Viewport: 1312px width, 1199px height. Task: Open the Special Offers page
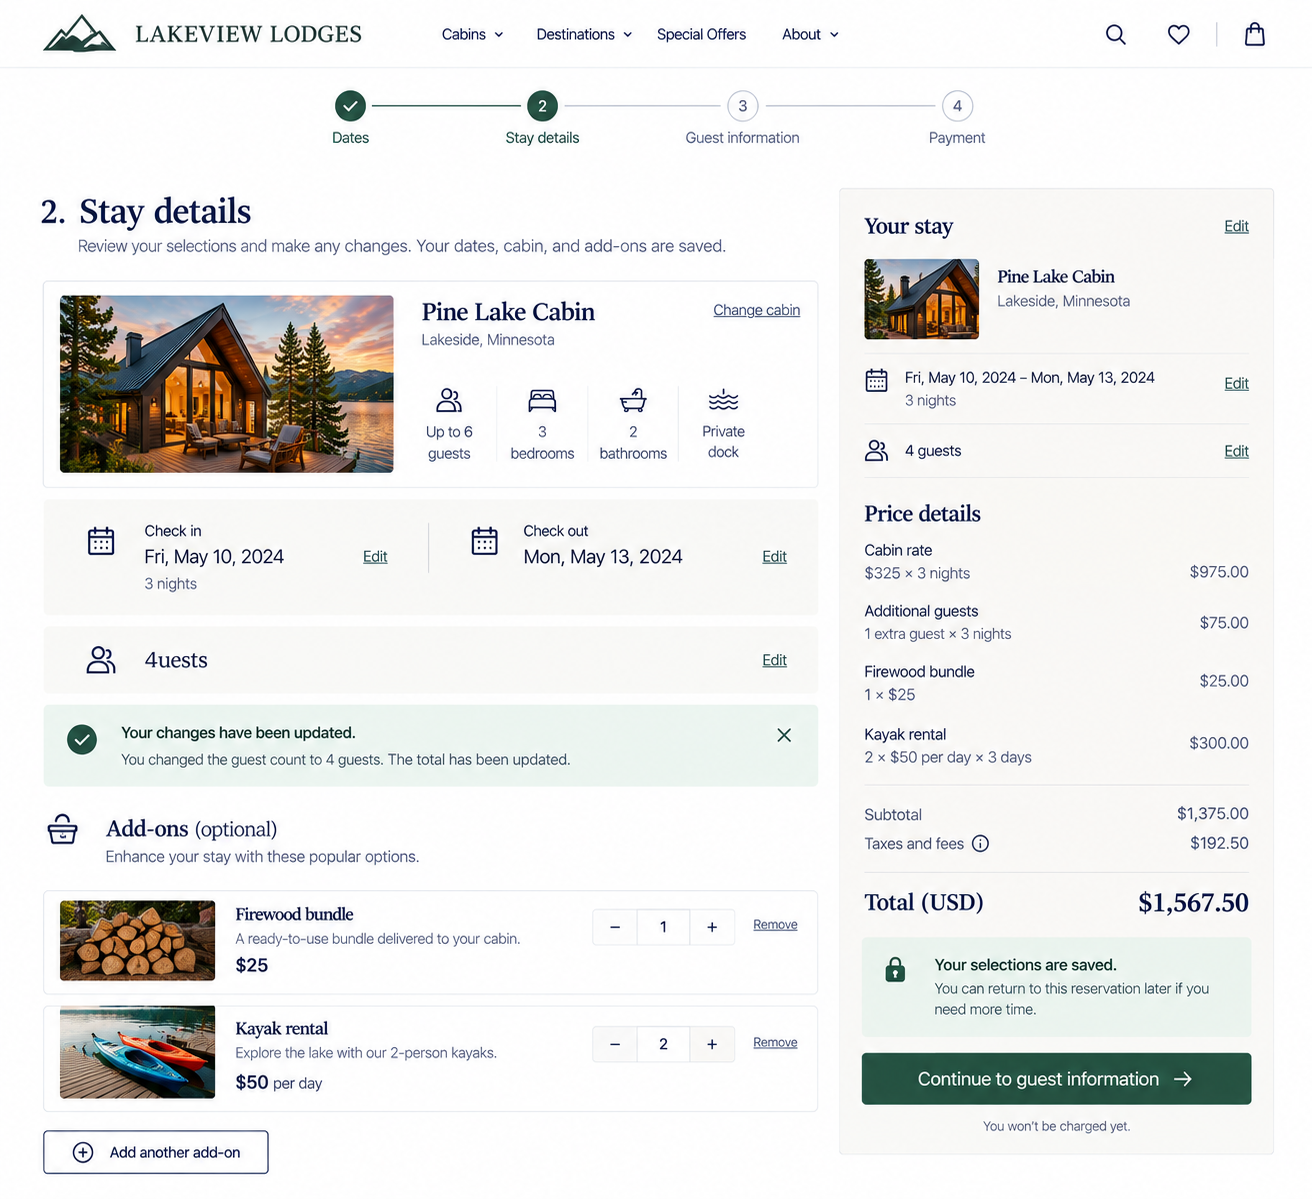pos(701,34)
